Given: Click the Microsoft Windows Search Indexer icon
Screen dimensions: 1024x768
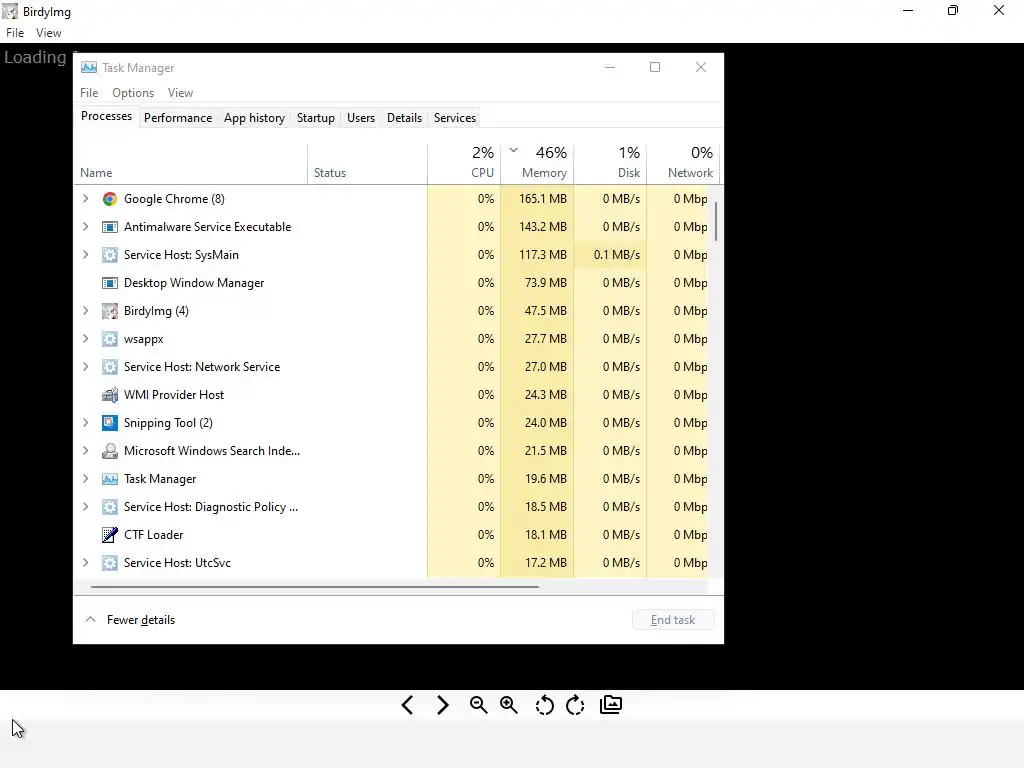Looking at the screenshot, I should (110, 451).
